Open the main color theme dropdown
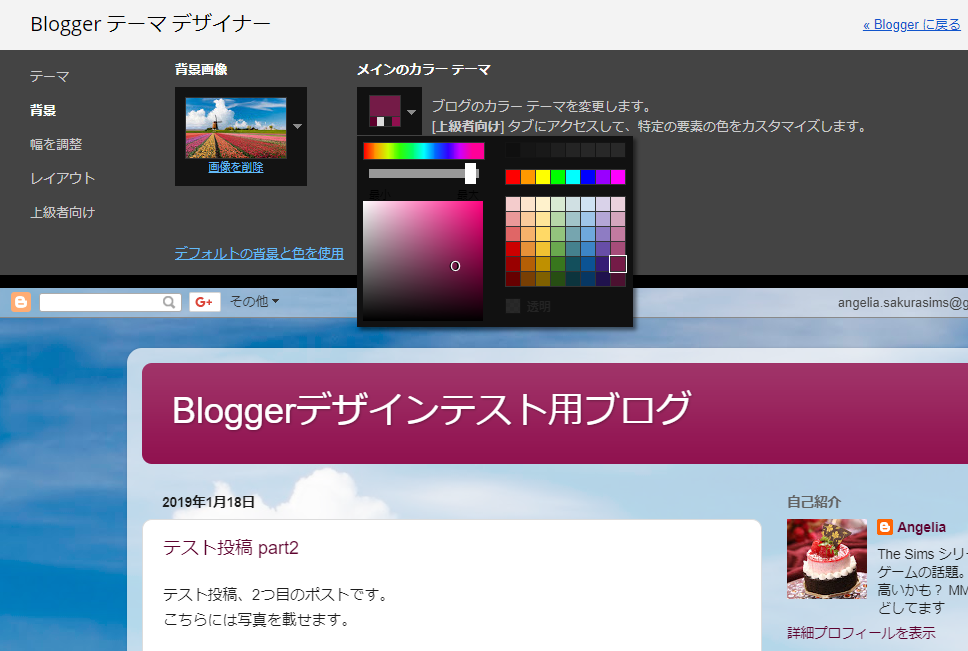Screen dimensions: 968x651 [389, 112]
